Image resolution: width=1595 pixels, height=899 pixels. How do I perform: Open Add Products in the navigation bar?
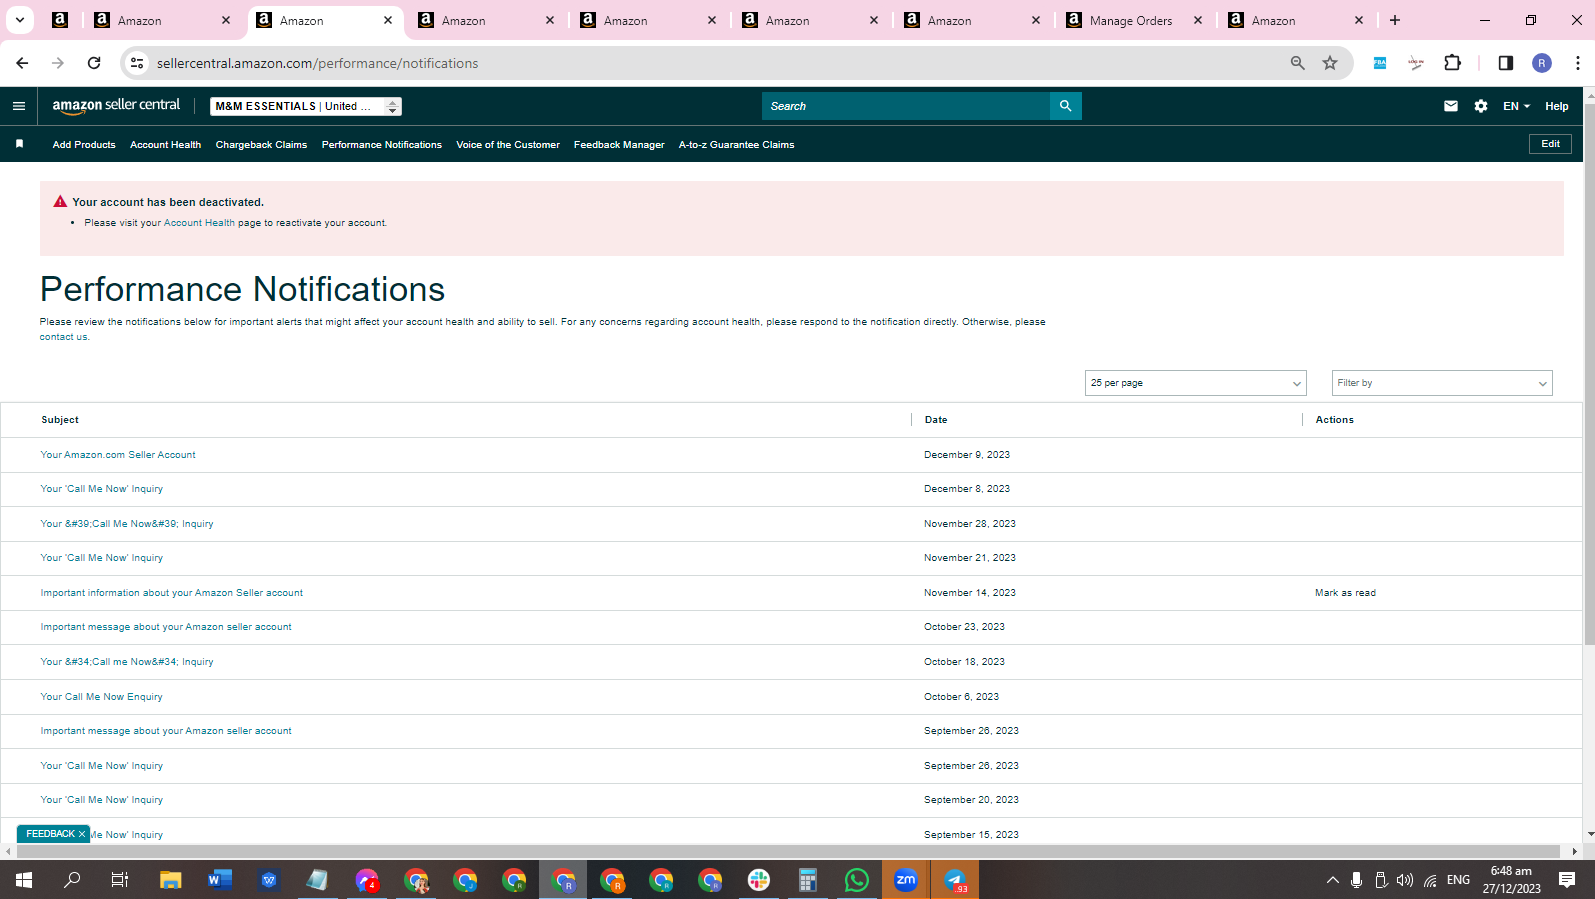[84, 145]
